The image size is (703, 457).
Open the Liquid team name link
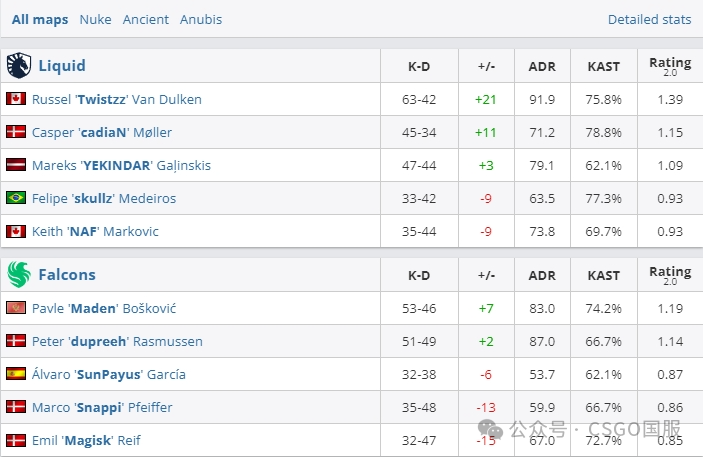[62, 66]
